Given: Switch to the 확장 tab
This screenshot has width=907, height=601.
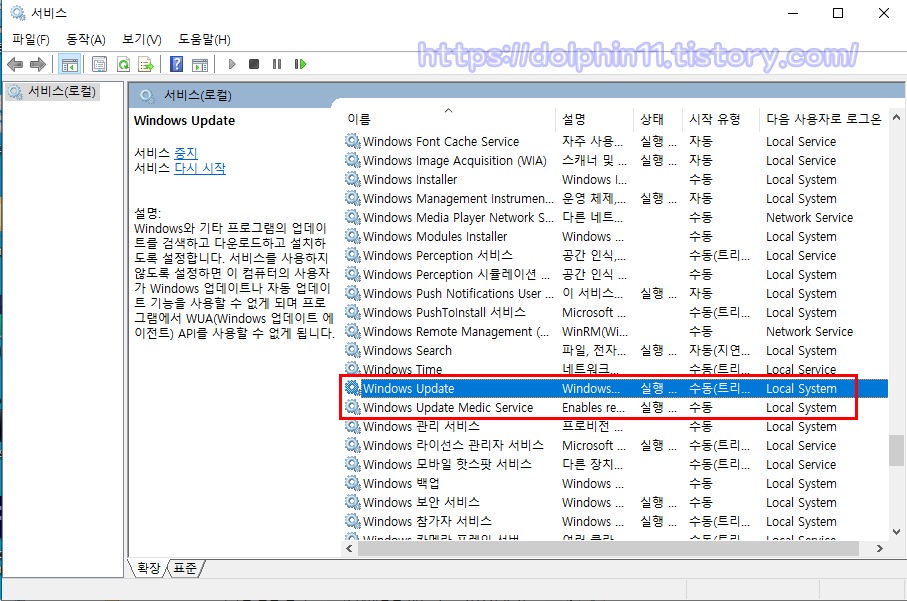Looking at the screenshot, I should (149, 568).
